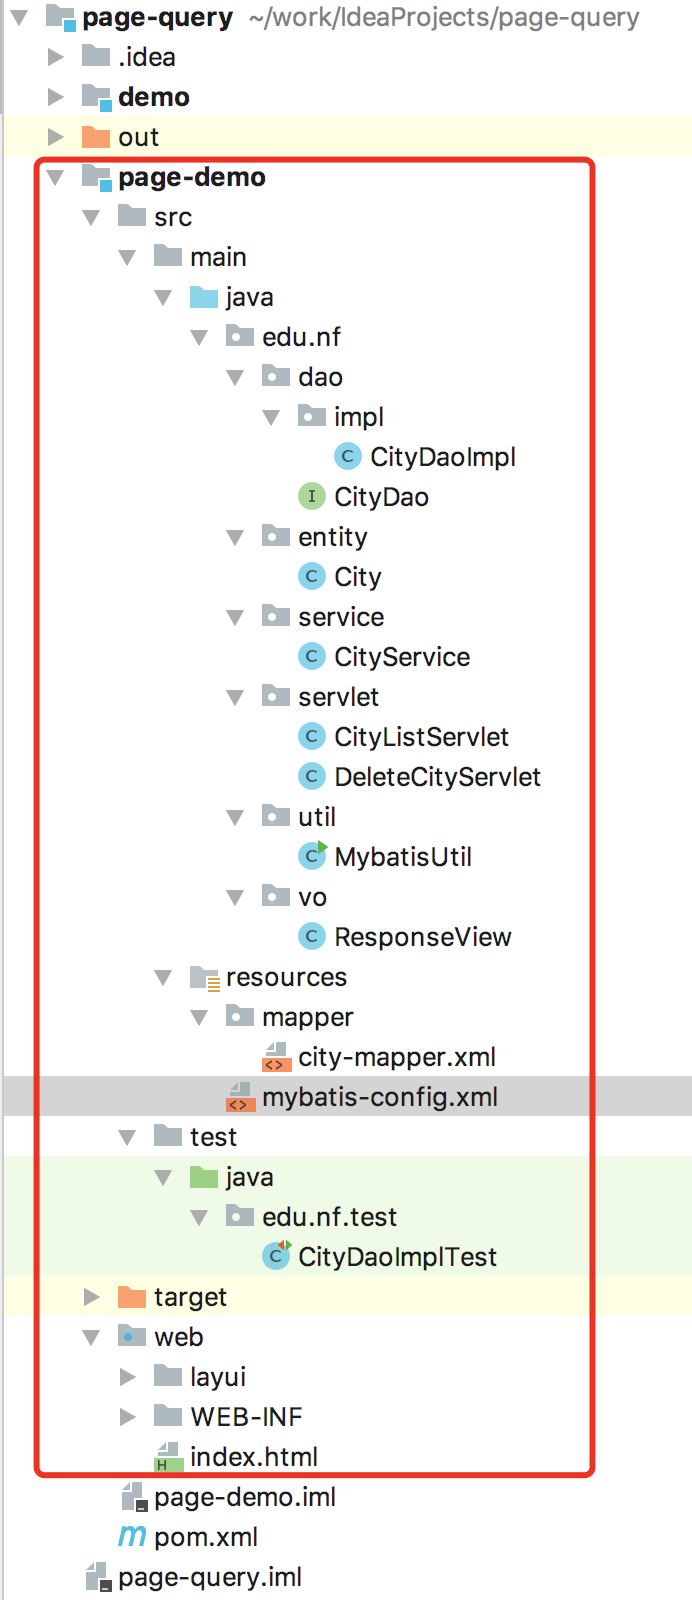Select the util package
The image size is (692, 1600).
click(x=317, y=817)
